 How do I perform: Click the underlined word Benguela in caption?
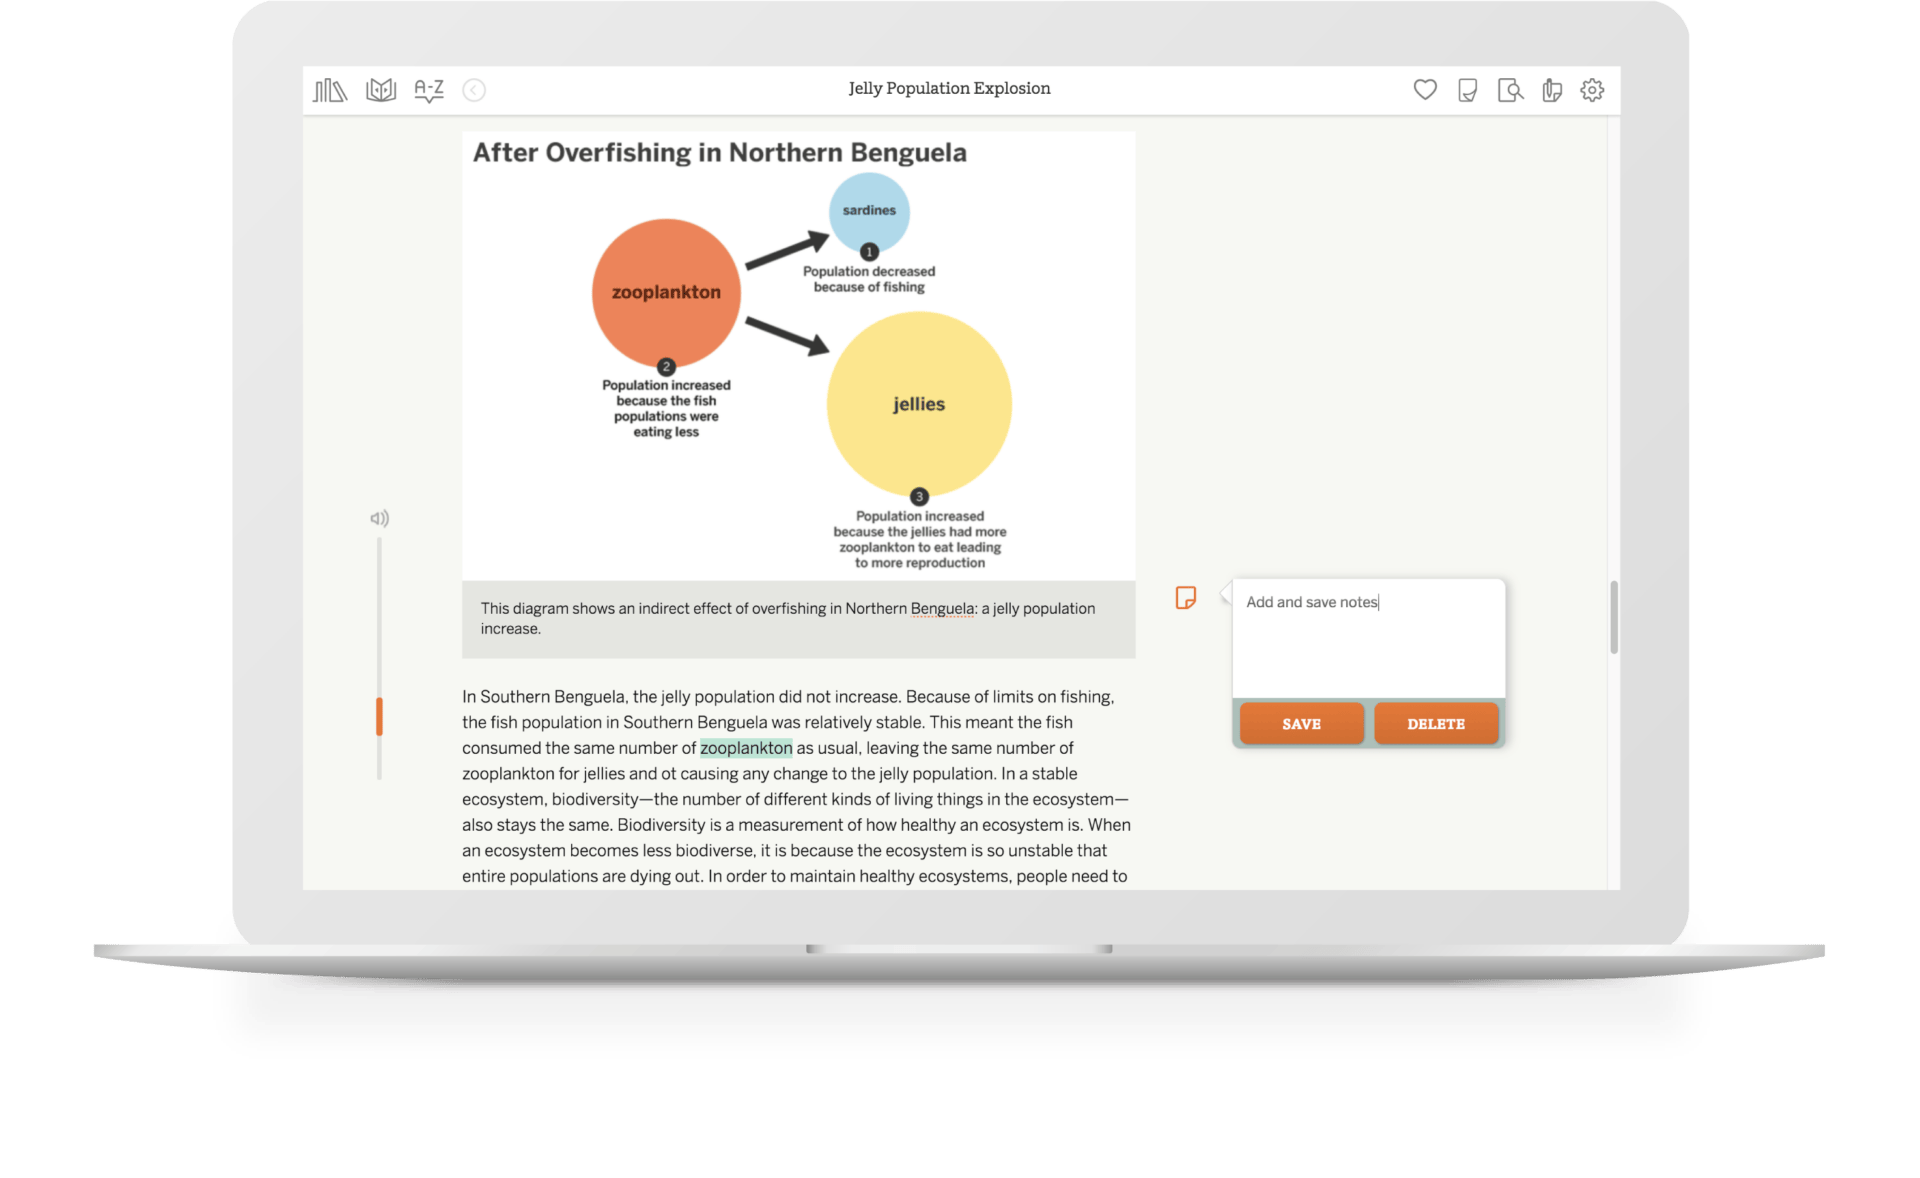942,608
